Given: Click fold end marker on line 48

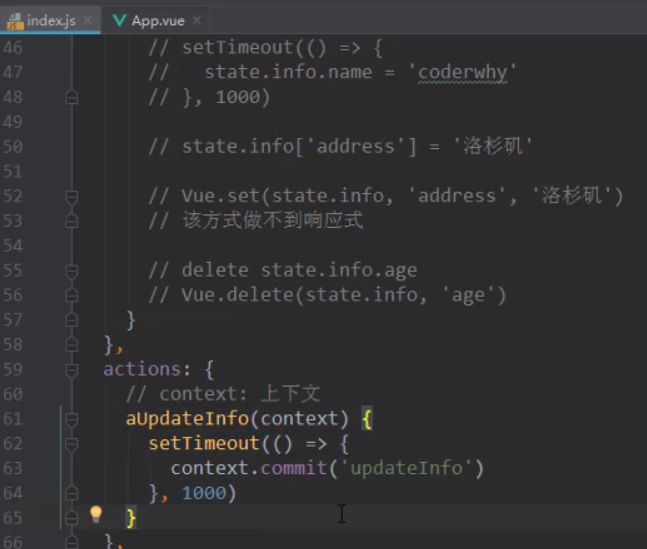Looking at the screenshot, I should [71, 97].
